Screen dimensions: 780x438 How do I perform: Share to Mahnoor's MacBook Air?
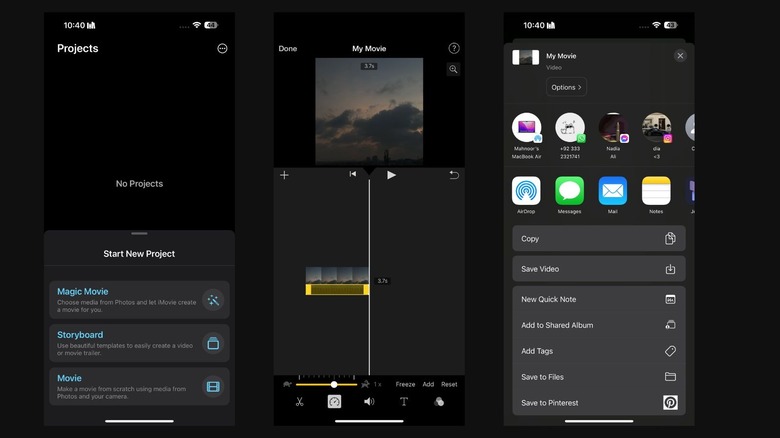pos(526,135)
